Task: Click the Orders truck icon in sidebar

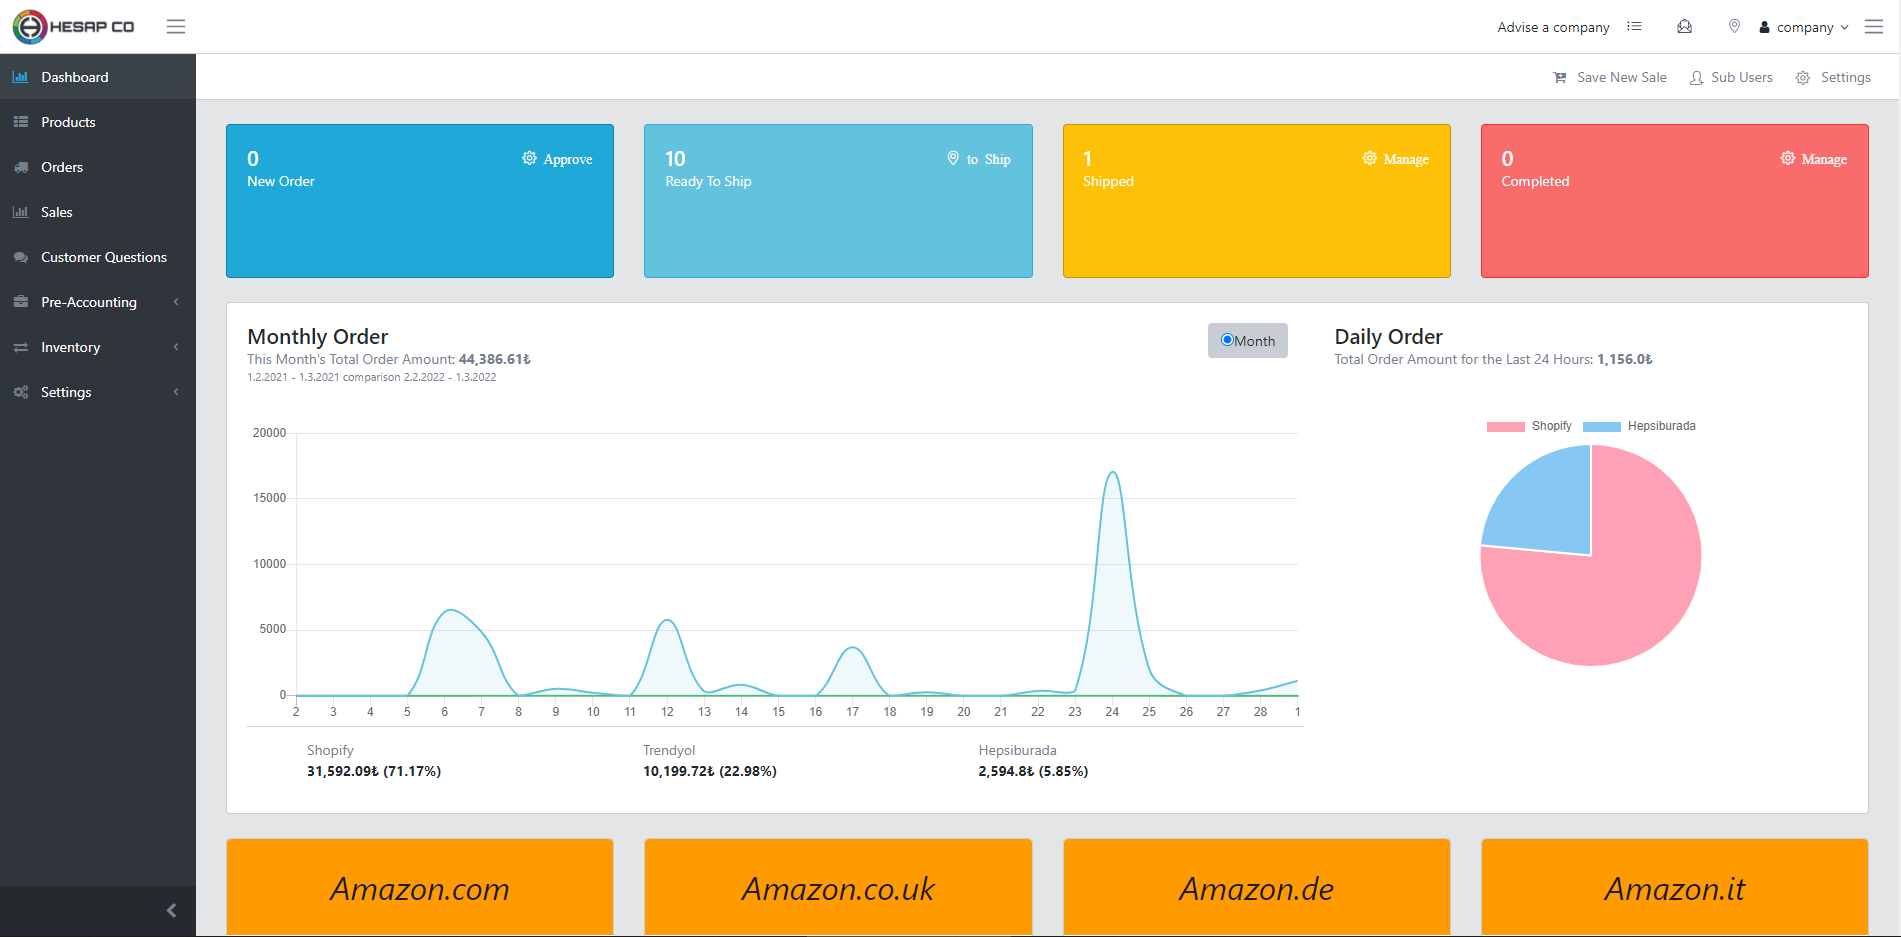Action: pyautogui.click(x=20, y=167)
